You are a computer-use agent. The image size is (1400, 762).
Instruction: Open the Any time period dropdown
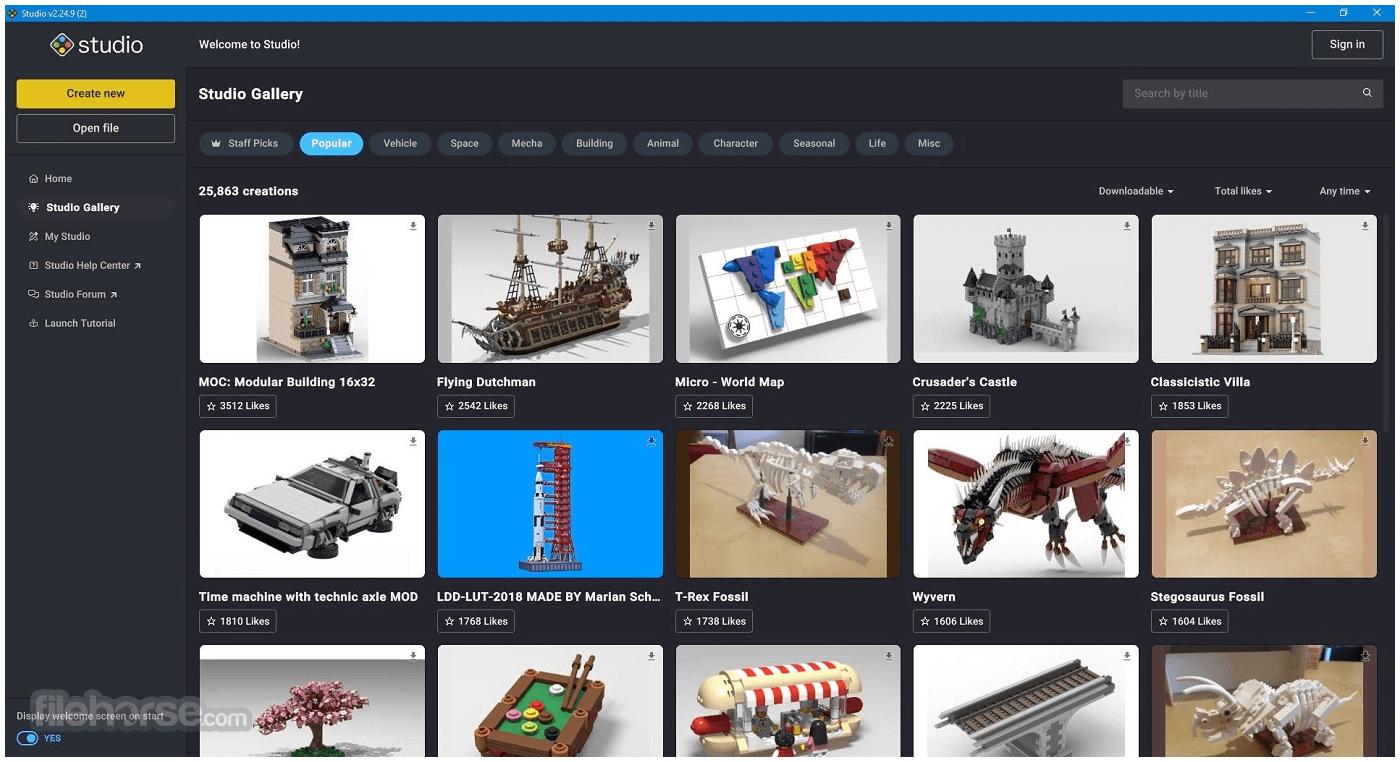1345,191
